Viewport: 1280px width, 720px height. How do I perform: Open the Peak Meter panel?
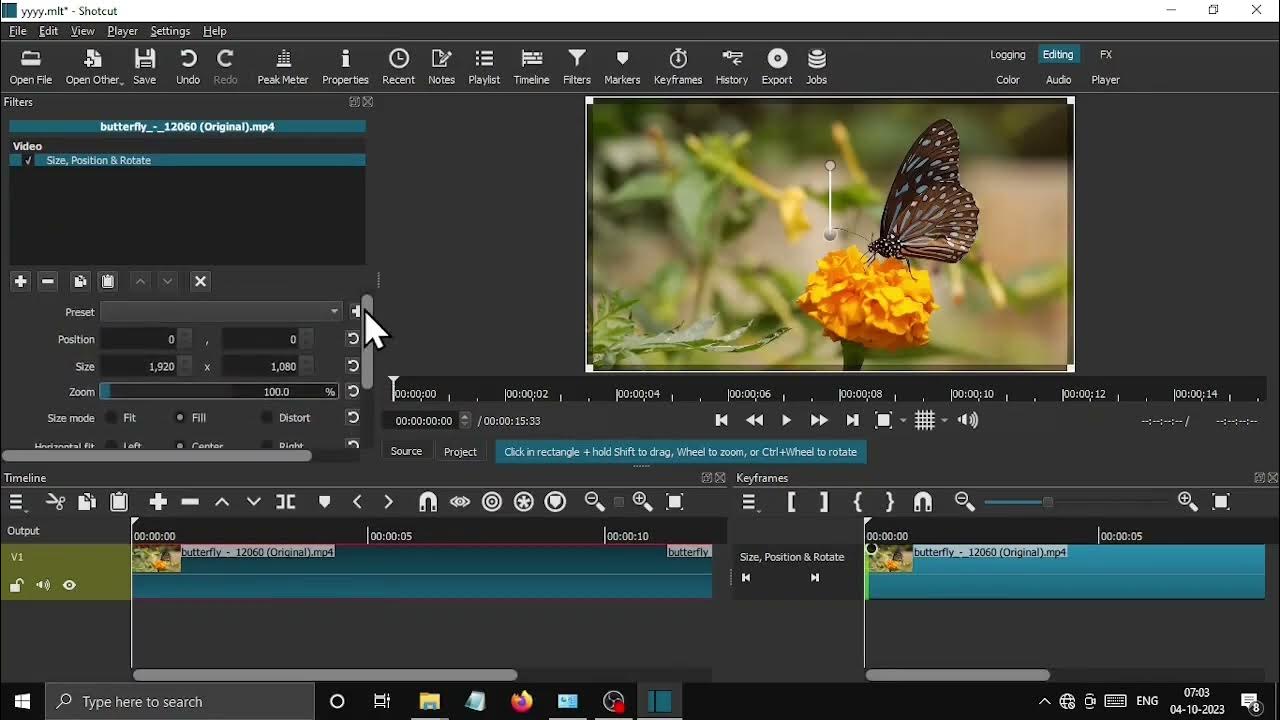(283, 67)
